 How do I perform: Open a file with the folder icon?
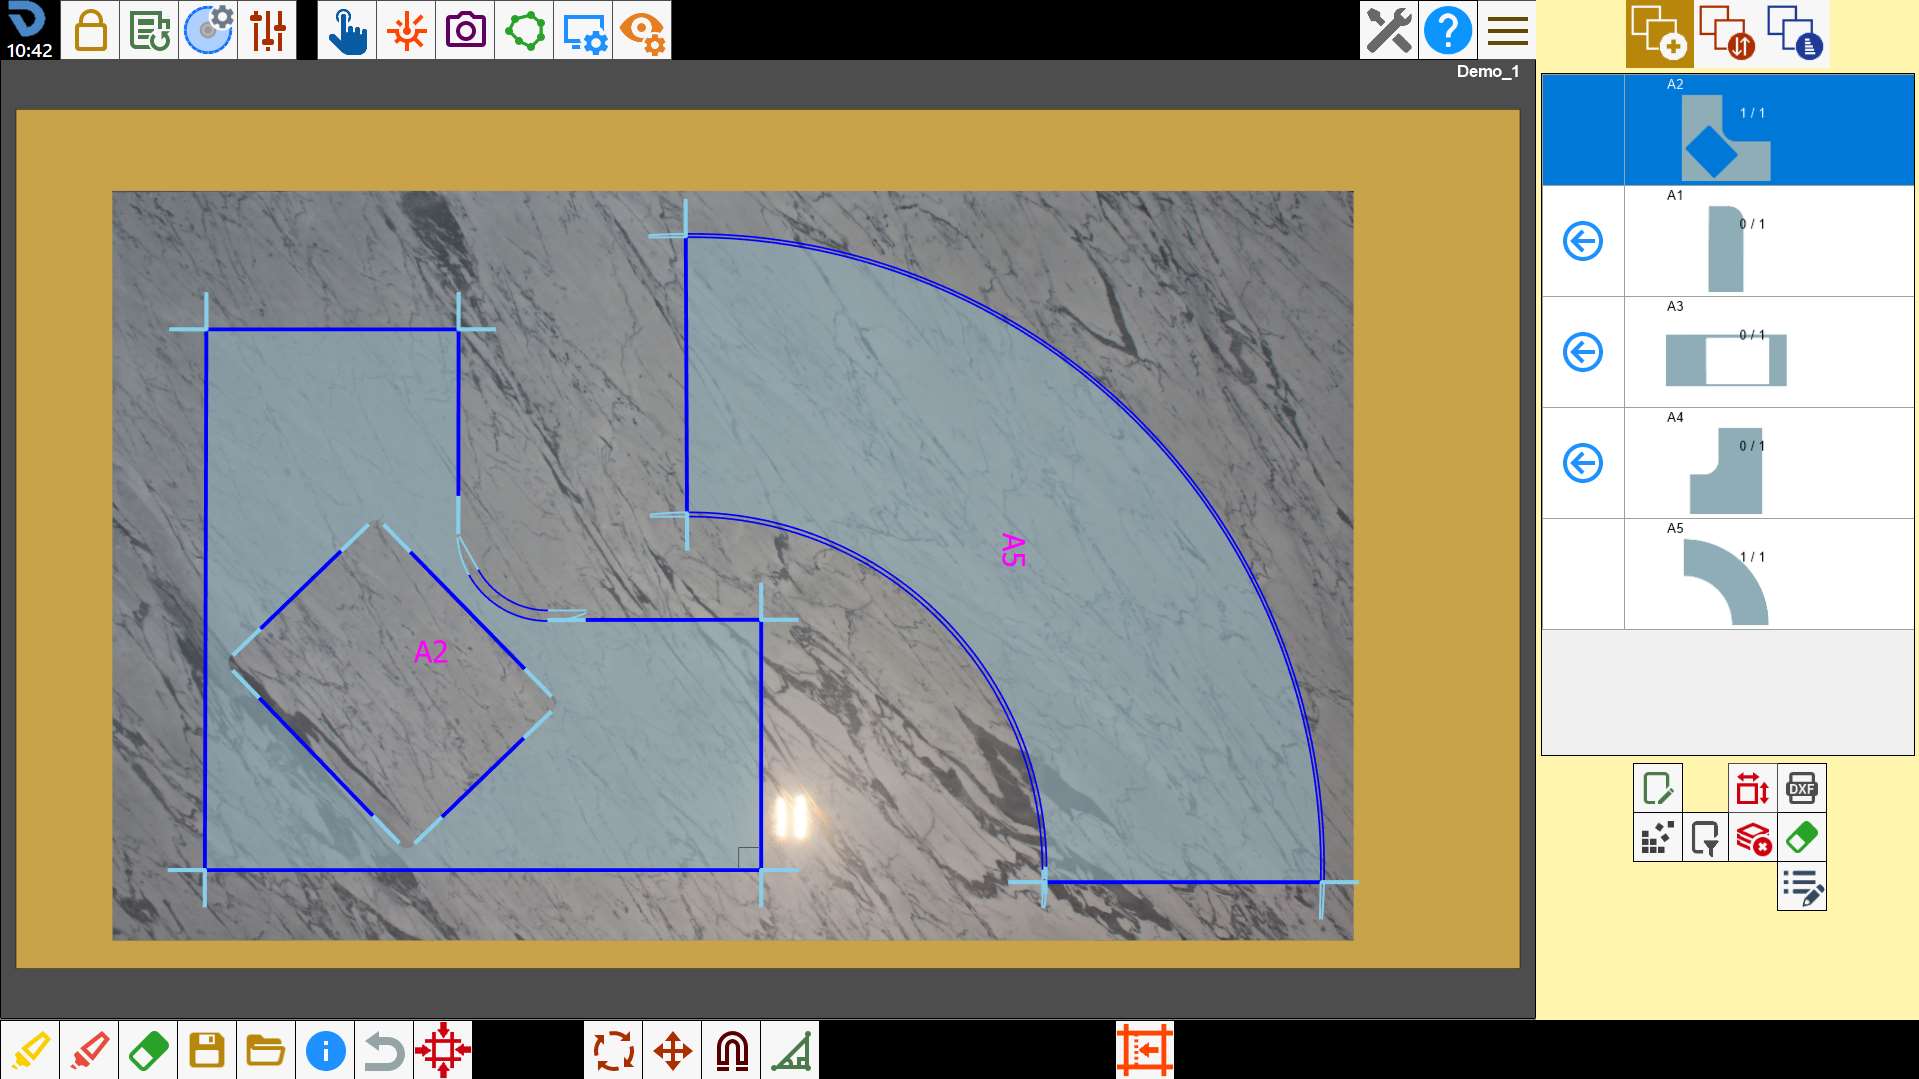(266, 1050)
